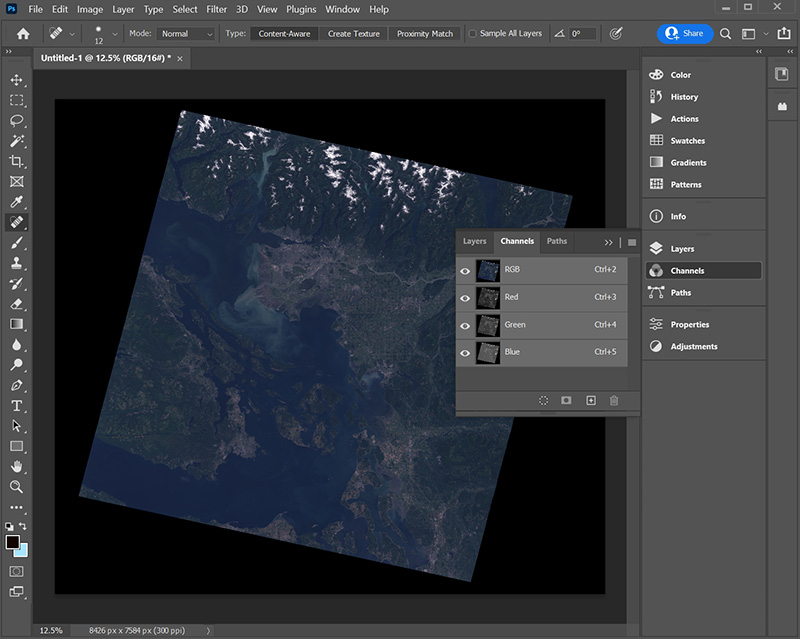Switch to the Layers tab
The image size is (800, 639).
(x=474, y=241)
